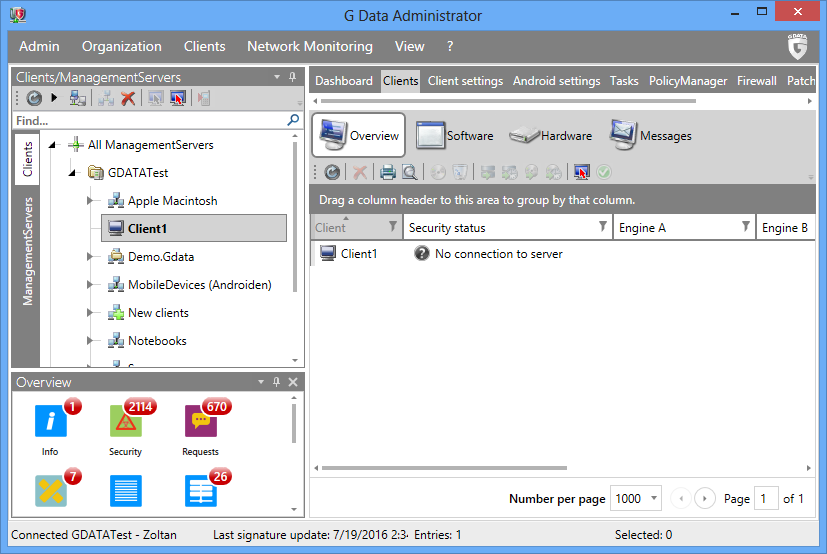827x554 pixels.
Task: Click the printer icon in clients toolbar
Action: [x=387, y=173]
